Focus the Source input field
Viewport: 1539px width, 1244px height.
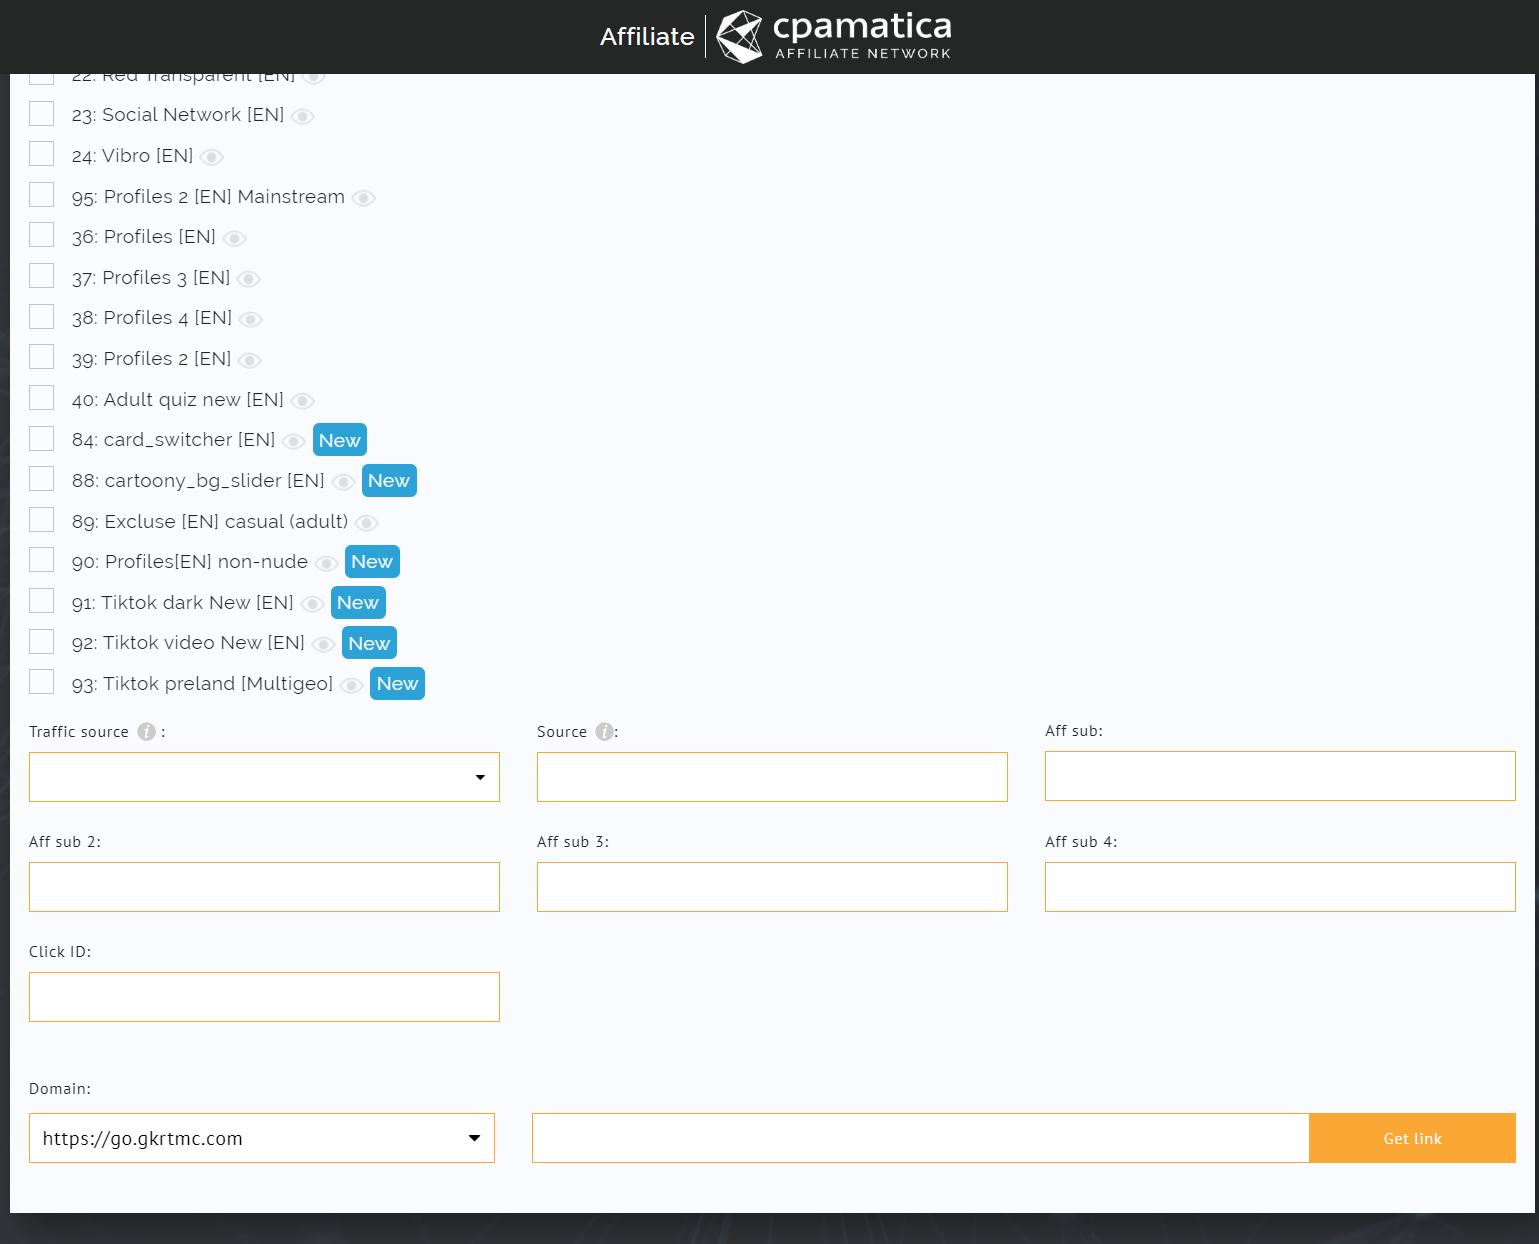pyautogui.click(x=772, y=777)
